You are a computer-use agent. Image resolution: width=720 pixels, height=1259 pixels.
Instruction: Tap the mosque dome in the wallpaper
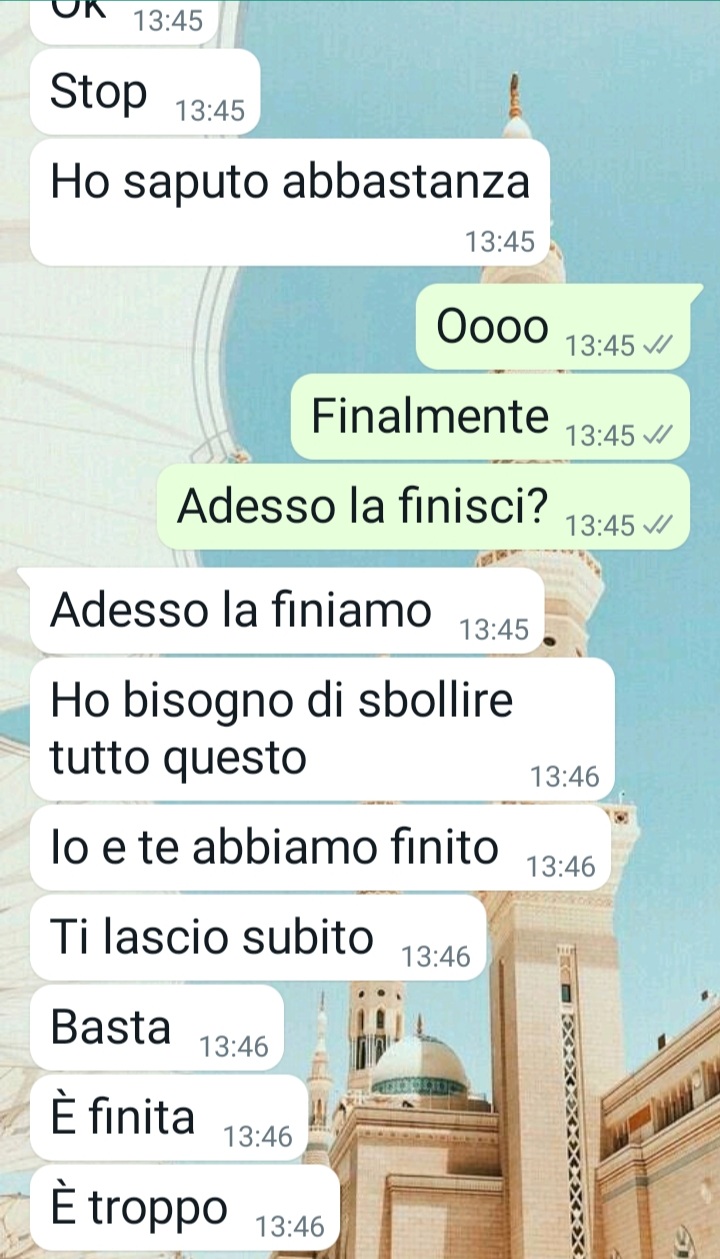tap(418, 1065)
